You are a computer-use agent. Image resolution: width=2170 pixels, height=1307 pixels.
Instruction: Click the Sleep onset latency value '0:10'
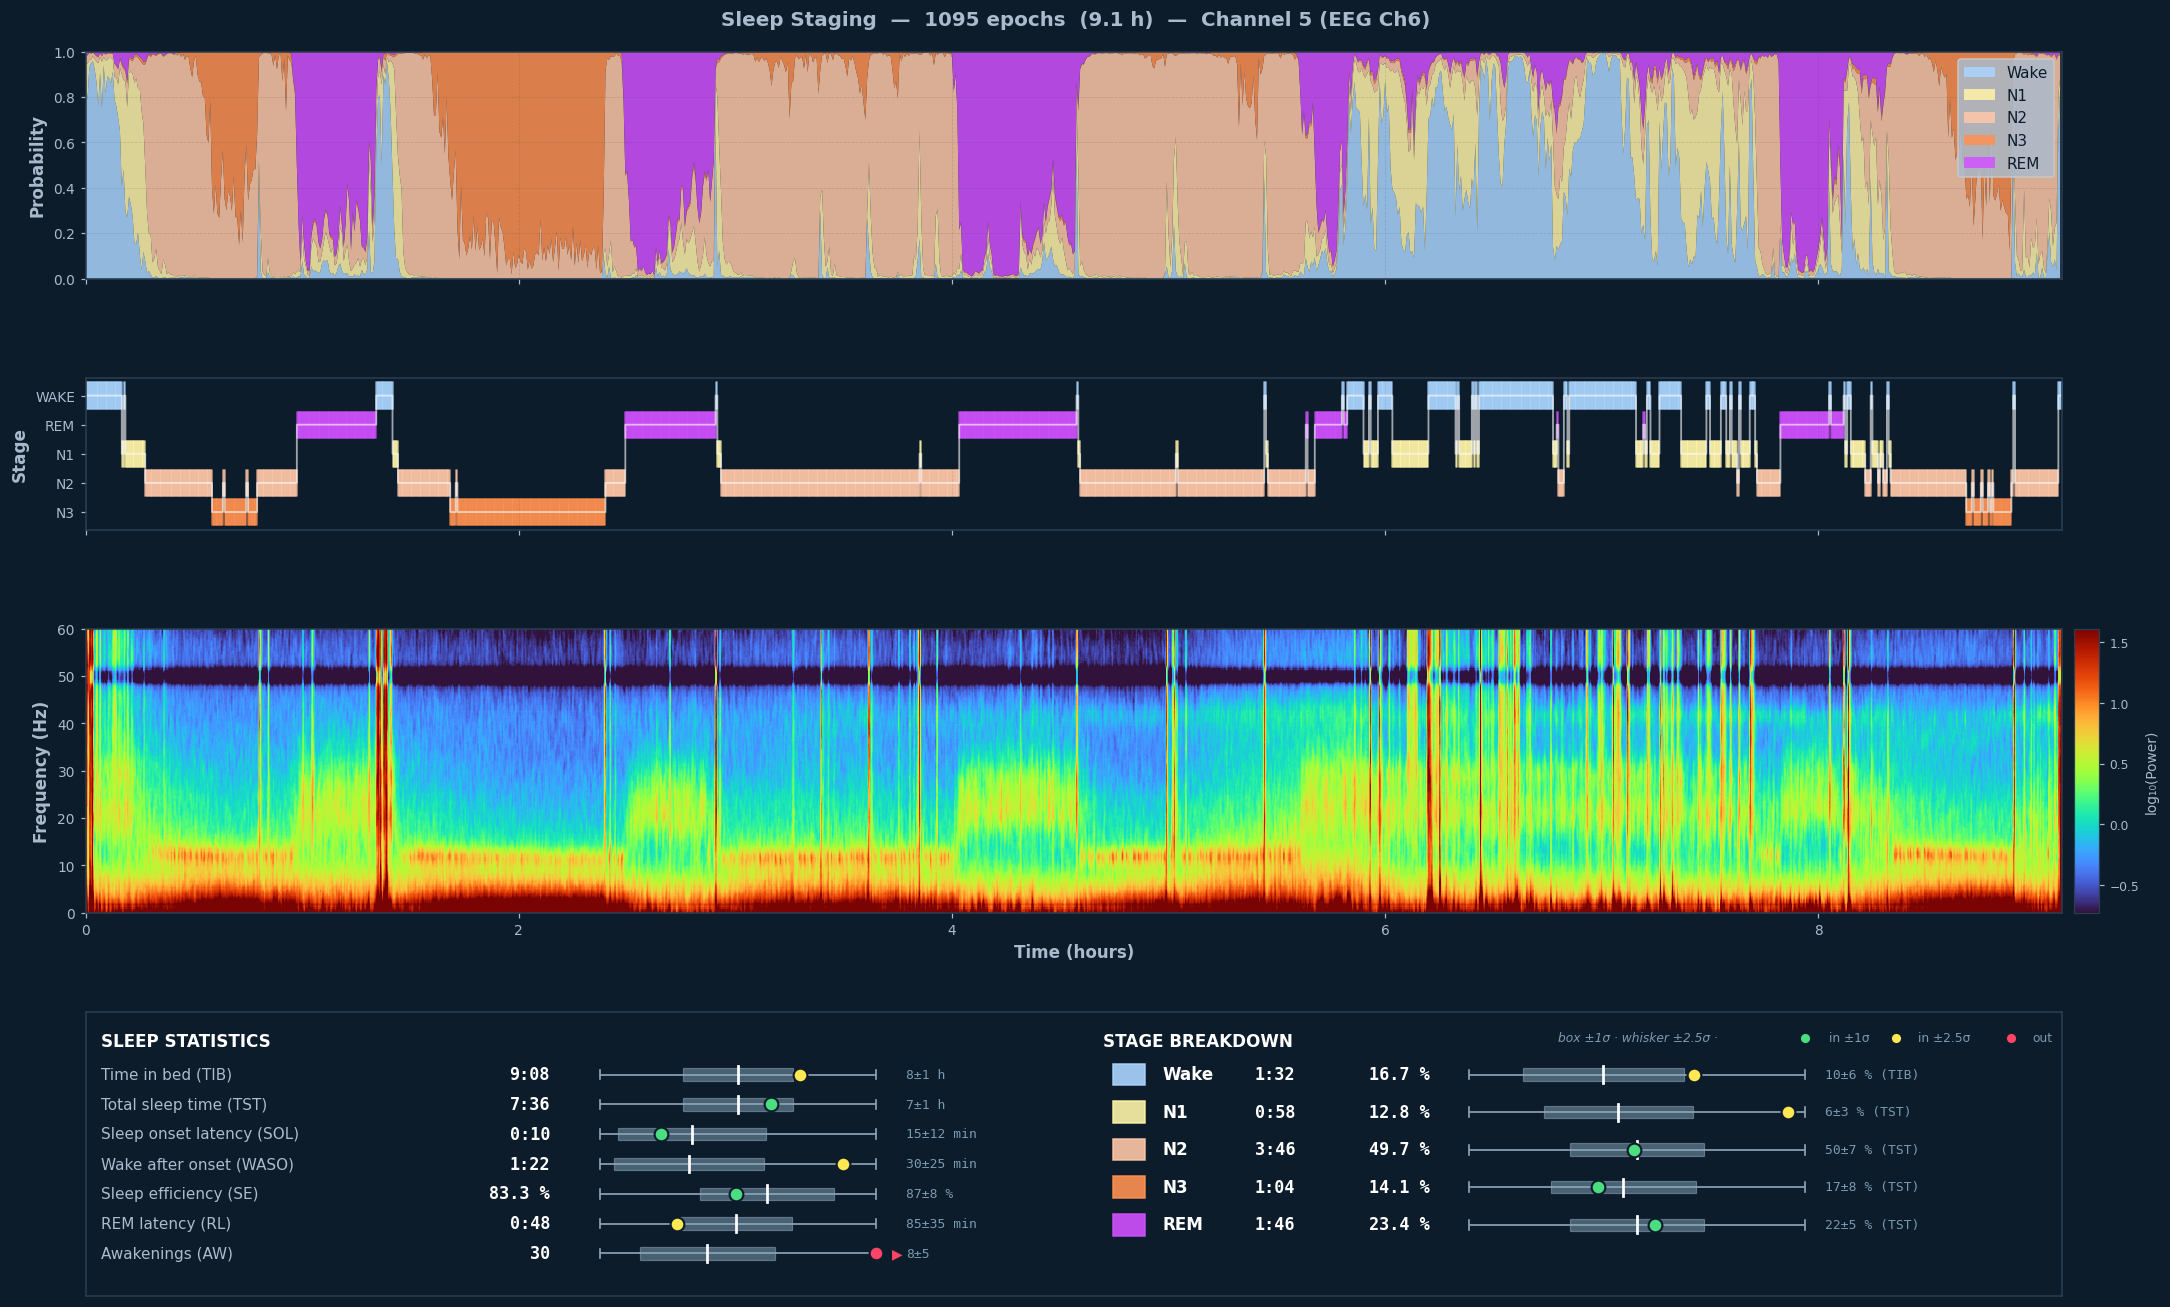[530, 1134]
